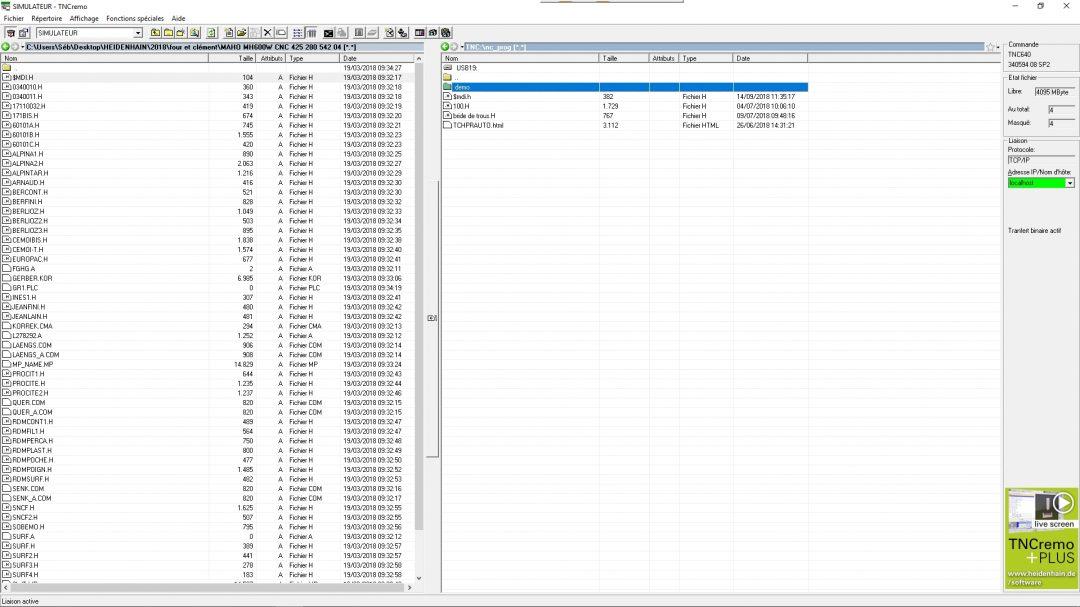Click the folder search toolbar icon
The height and width of the screenshot is (607, 1080).
195,33
